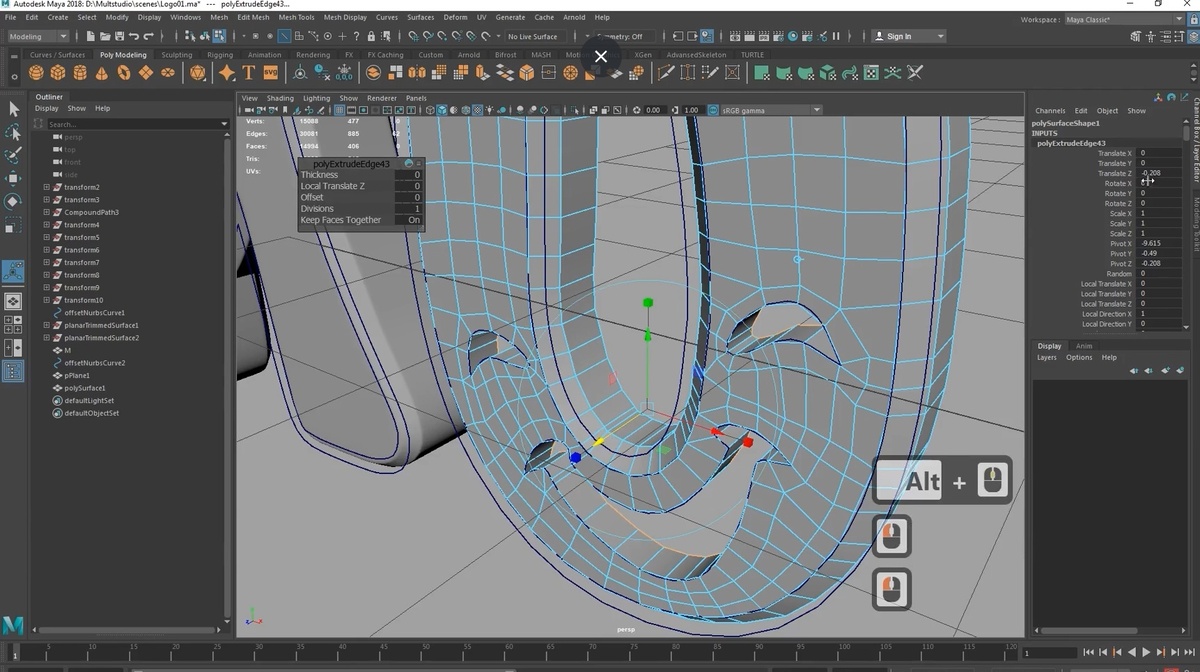1200x672 pixels.
Task: Open the Type tool on the shelf
Action: (248, 72)
